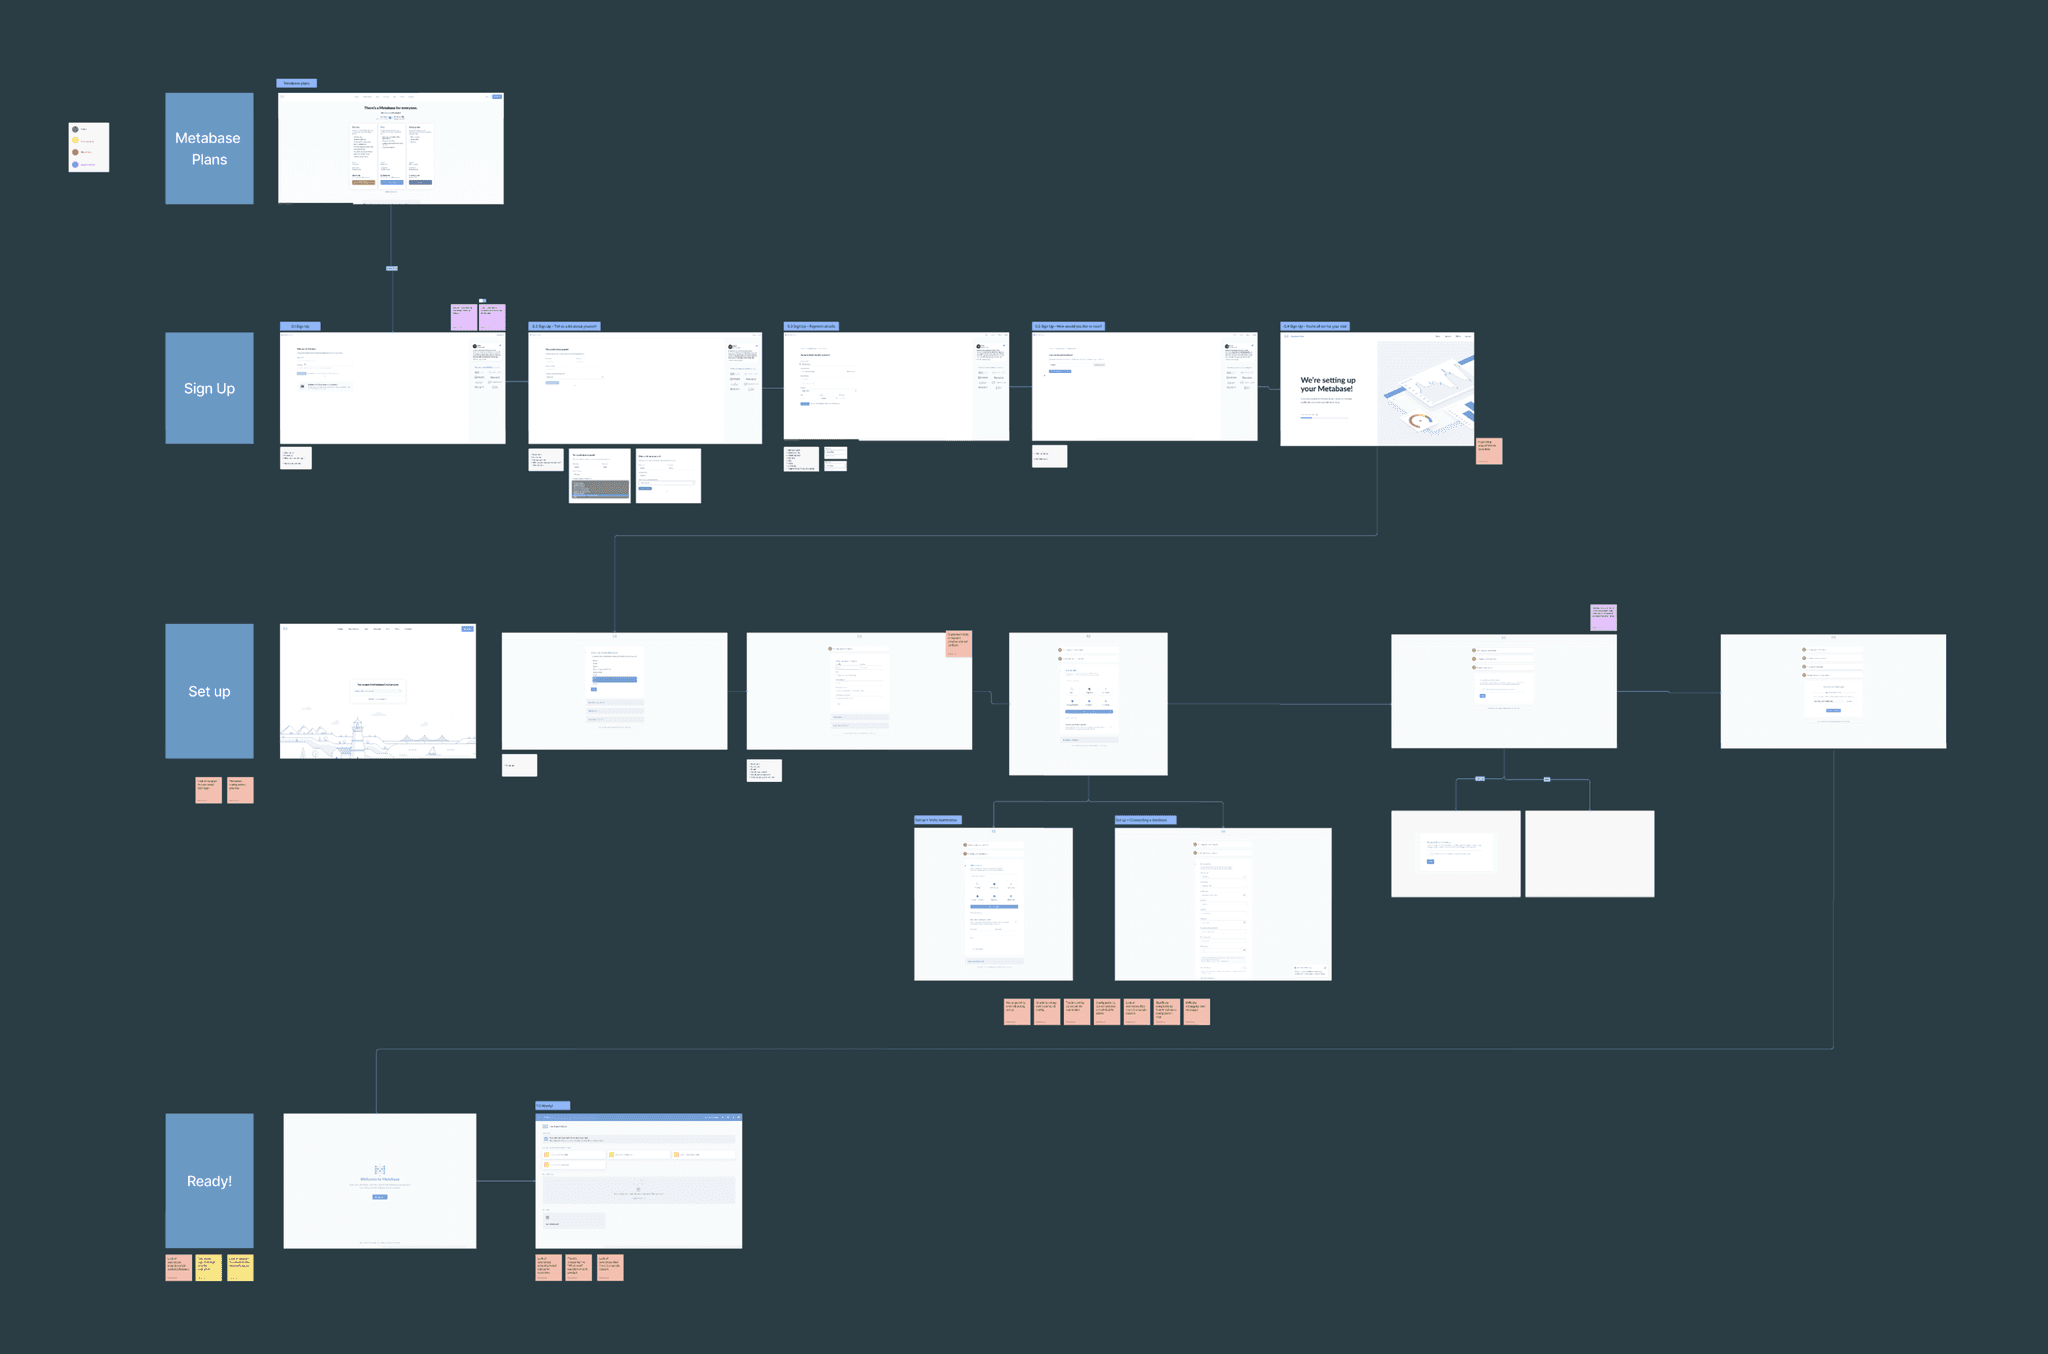Open the 0.1 Sign Up frame
The image size is (2048, 1354).
pyautogui.click(x=392, y=388)
